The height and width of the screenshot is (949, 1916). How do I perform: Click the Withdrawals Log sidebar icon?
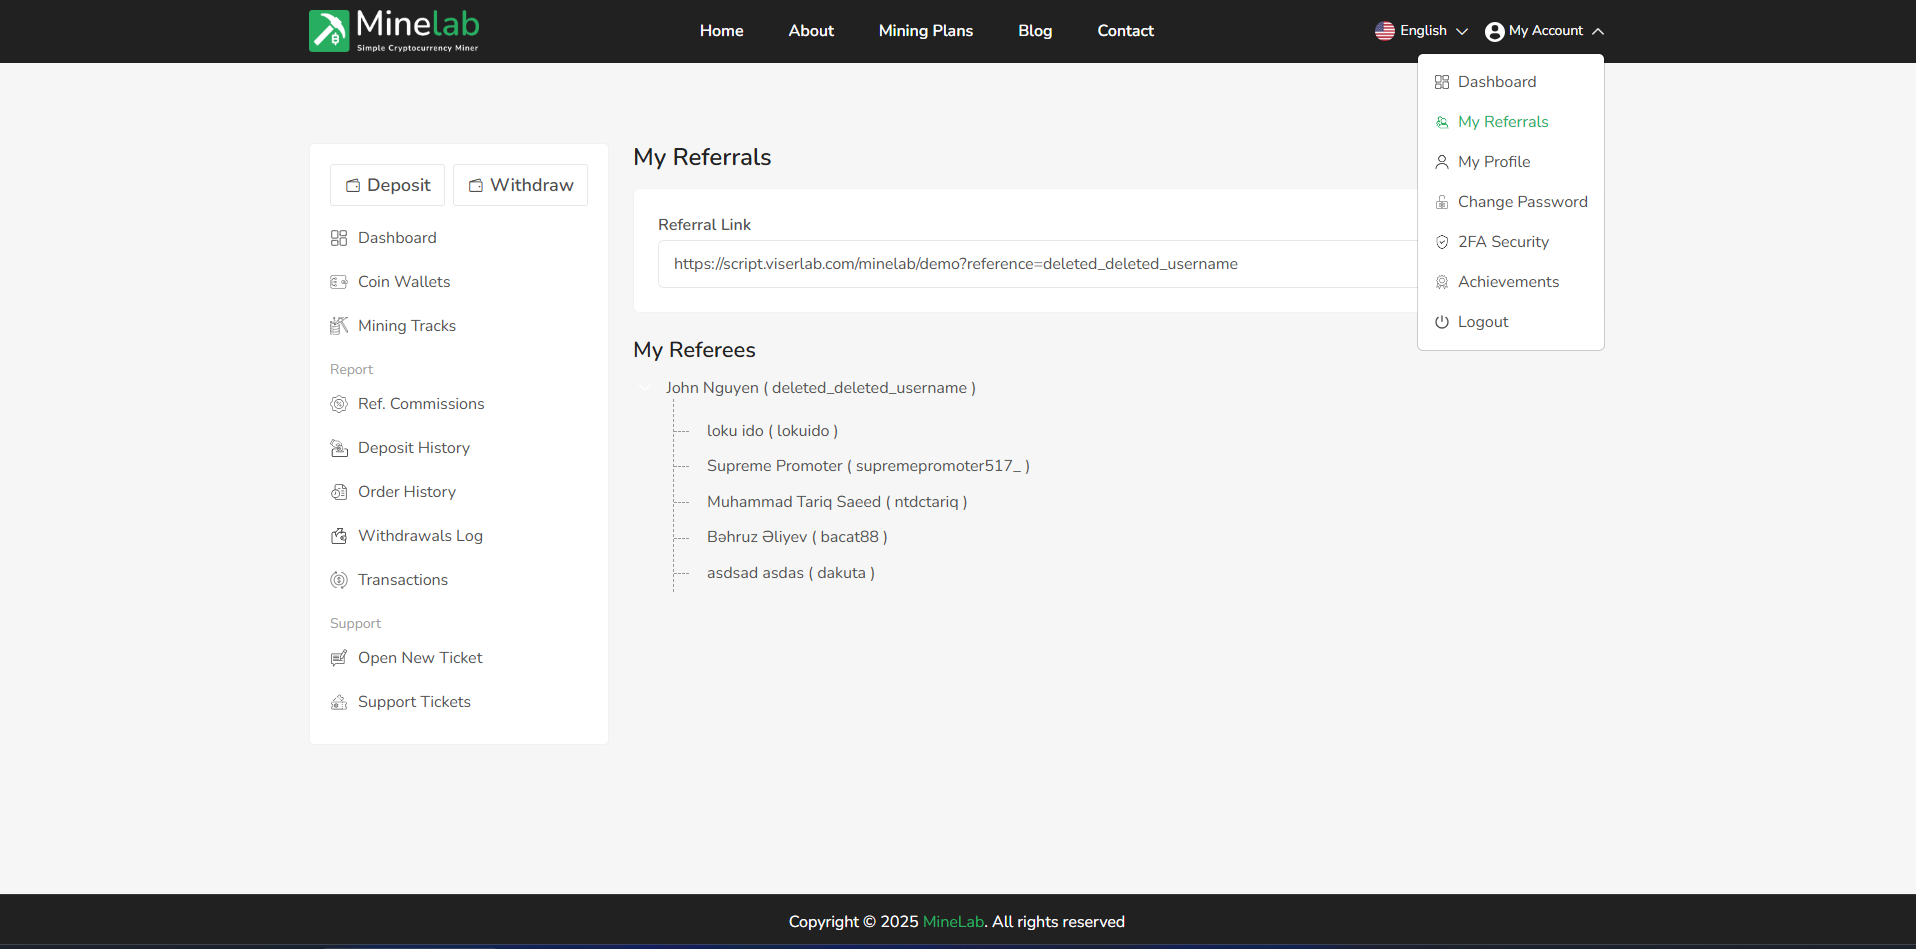tap(339, 536)
